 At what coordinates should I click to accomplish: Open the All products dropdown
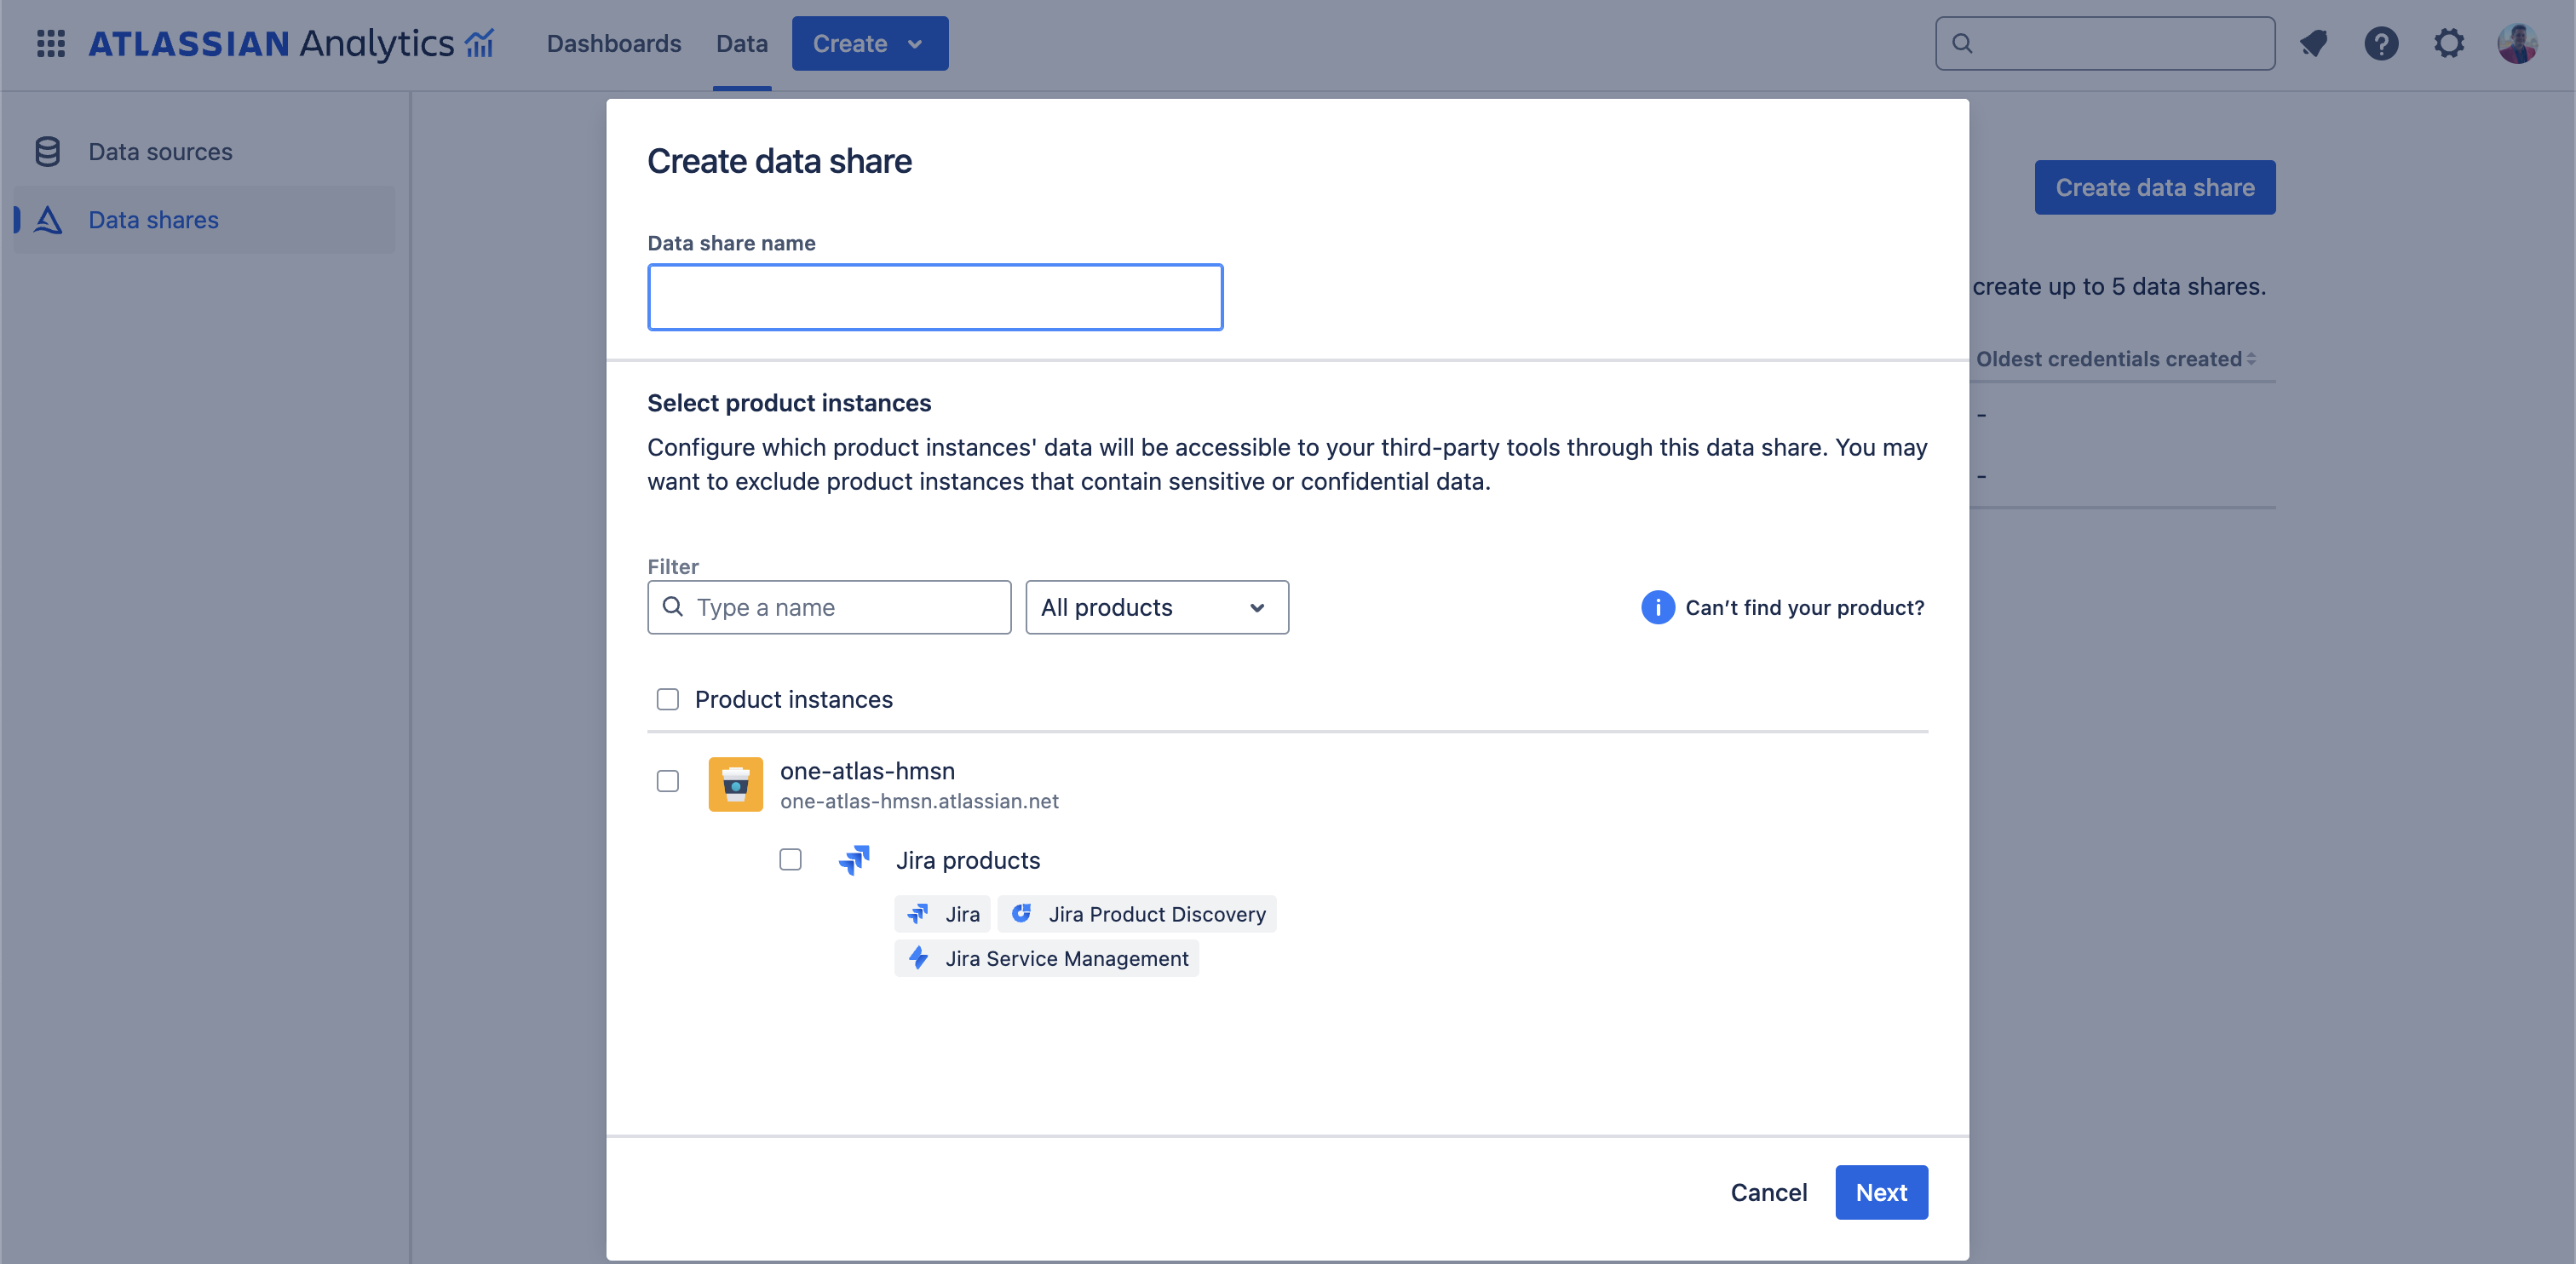coord(1157,607)
